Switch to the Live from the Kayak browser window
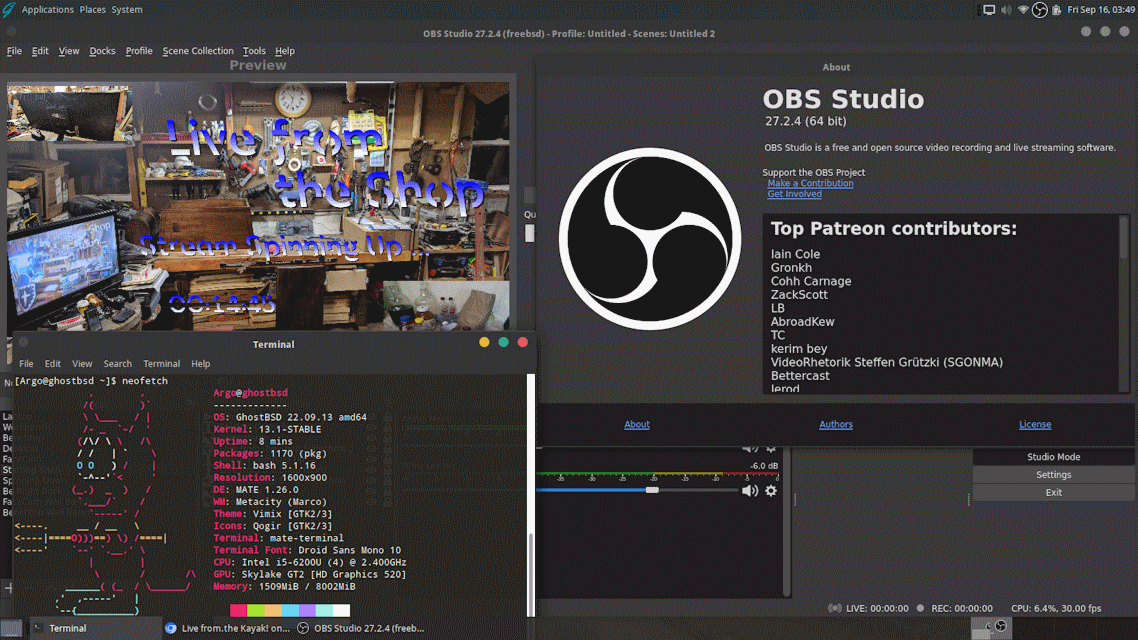 tap(227, 628)
